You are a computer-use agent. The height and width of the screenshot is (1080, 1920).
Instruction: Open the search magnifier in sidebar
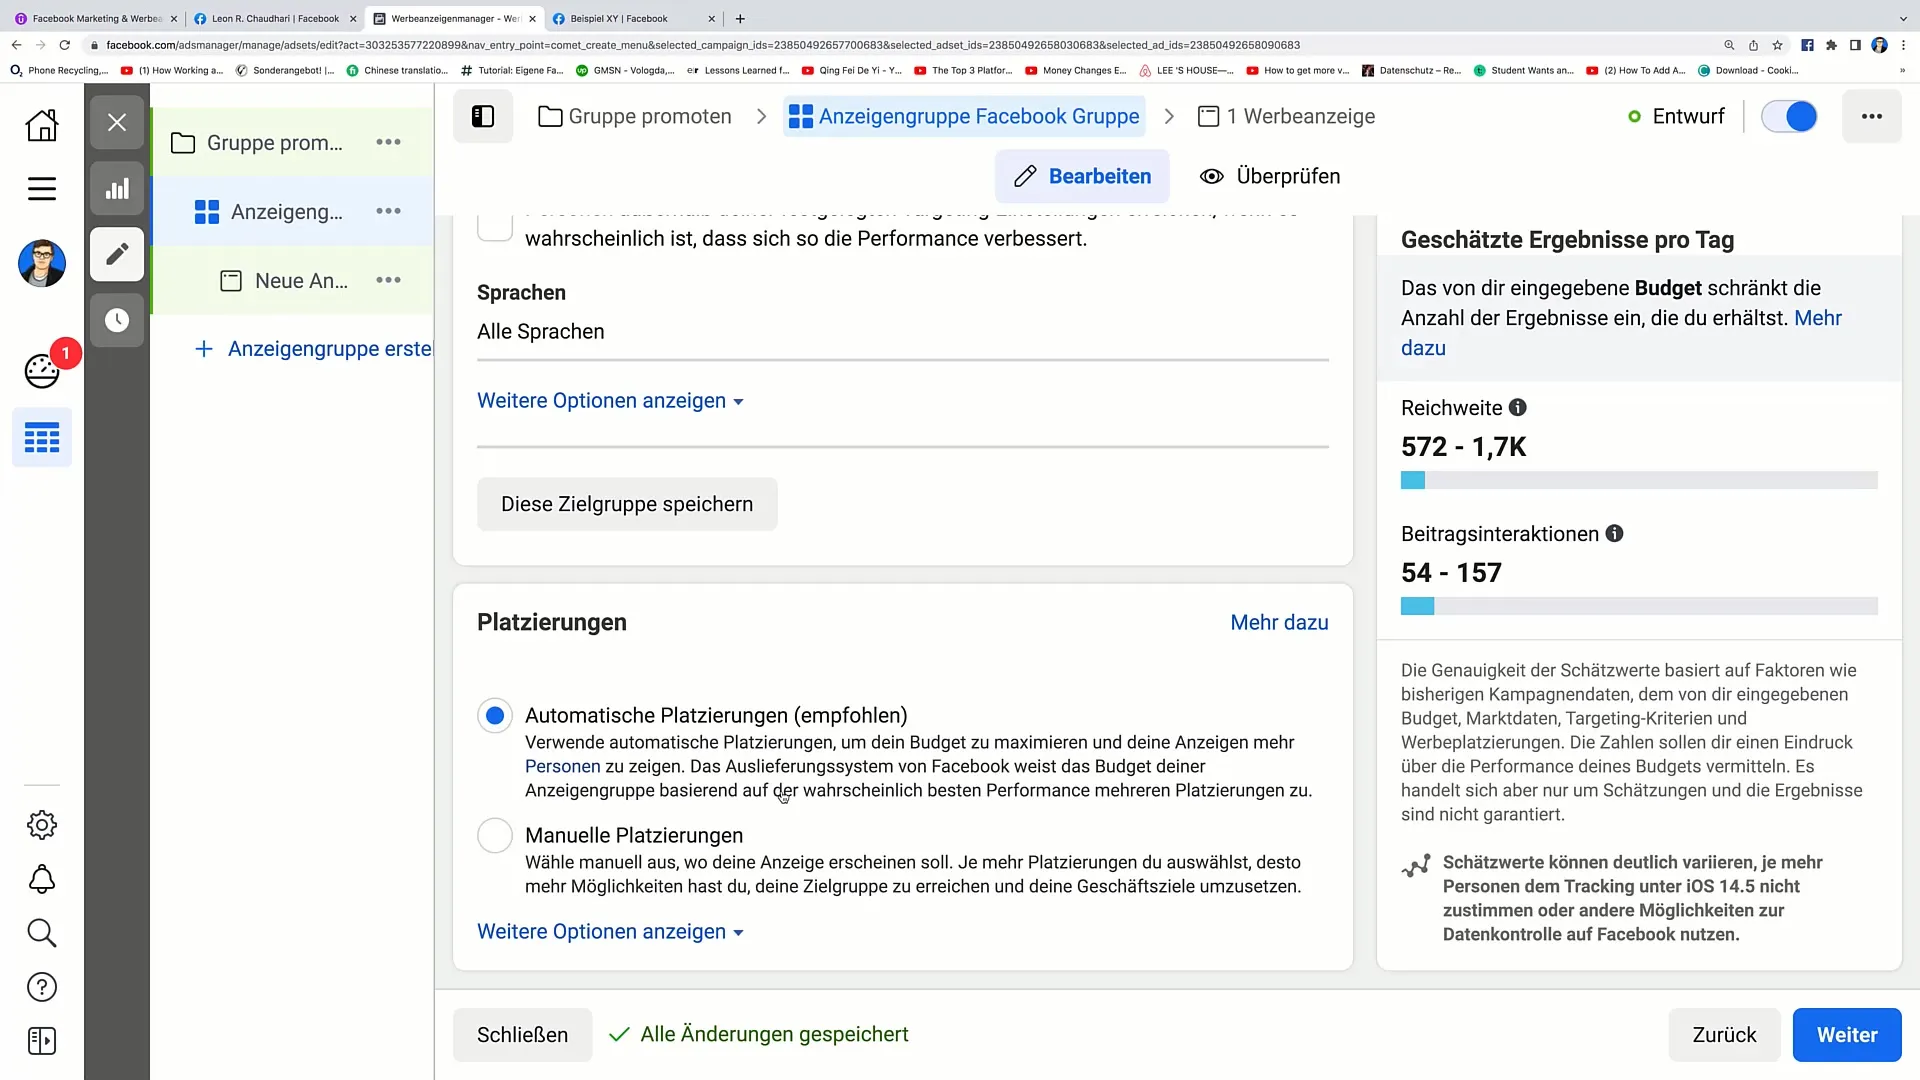pos(41,933)
